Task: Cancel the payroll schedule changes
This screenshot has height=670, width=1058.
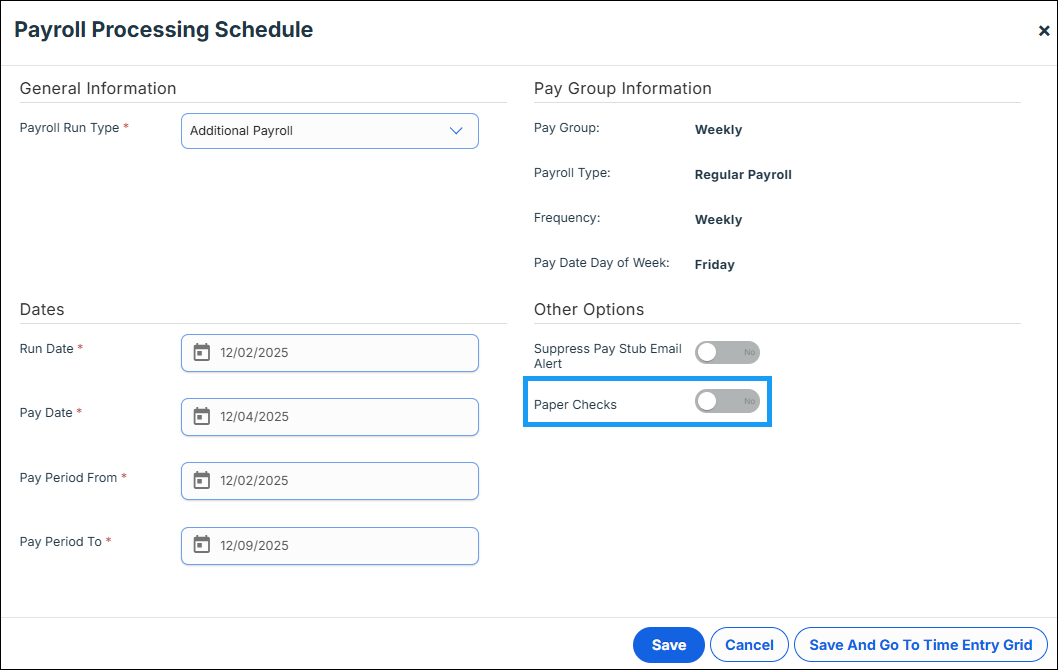Action: click(x=749, y=645)
